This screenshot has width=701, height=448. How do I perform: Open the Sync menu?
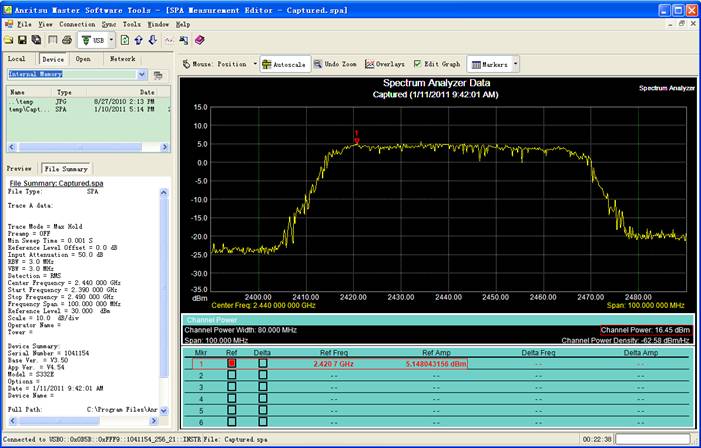[108, 23]
